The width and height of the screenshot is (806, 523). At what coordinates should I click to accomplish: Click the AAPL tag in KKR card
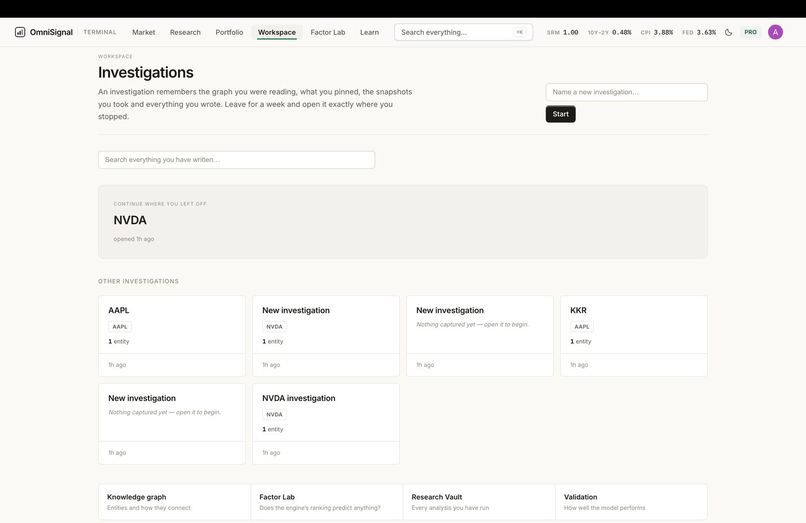point(582,327)
